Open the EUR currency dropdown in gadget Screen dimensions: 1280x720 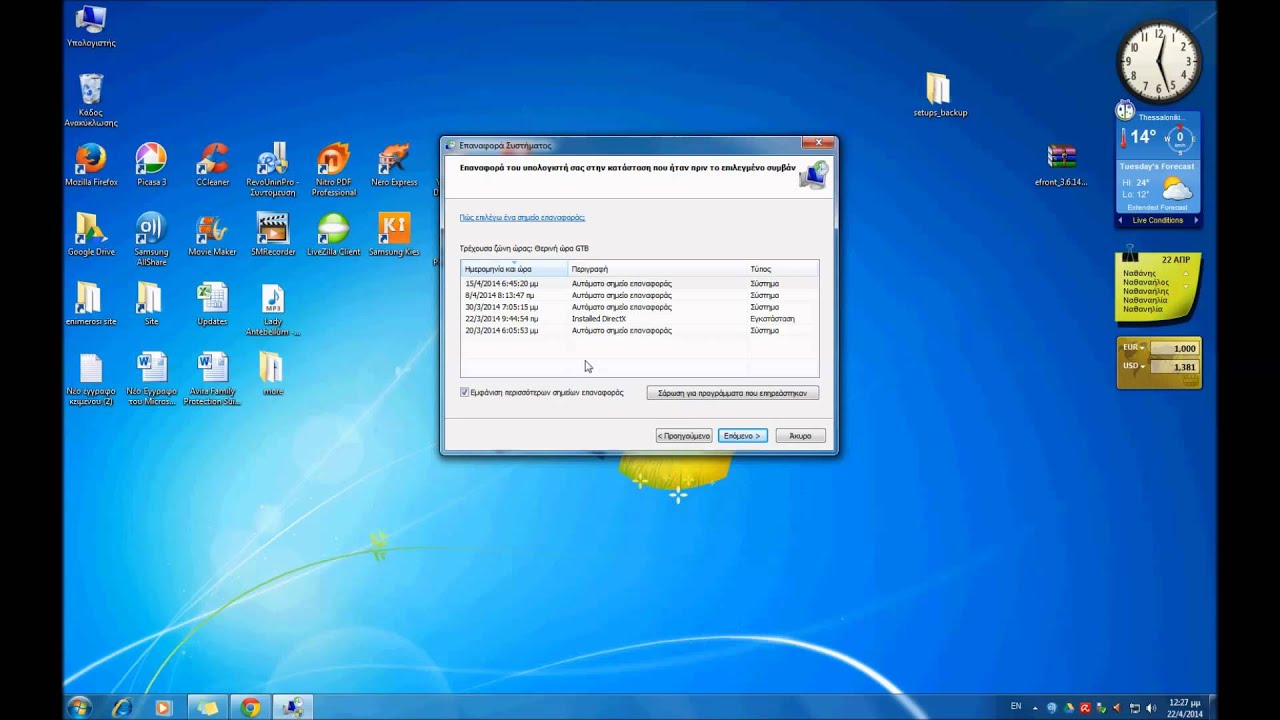(x=1133, y=348)
